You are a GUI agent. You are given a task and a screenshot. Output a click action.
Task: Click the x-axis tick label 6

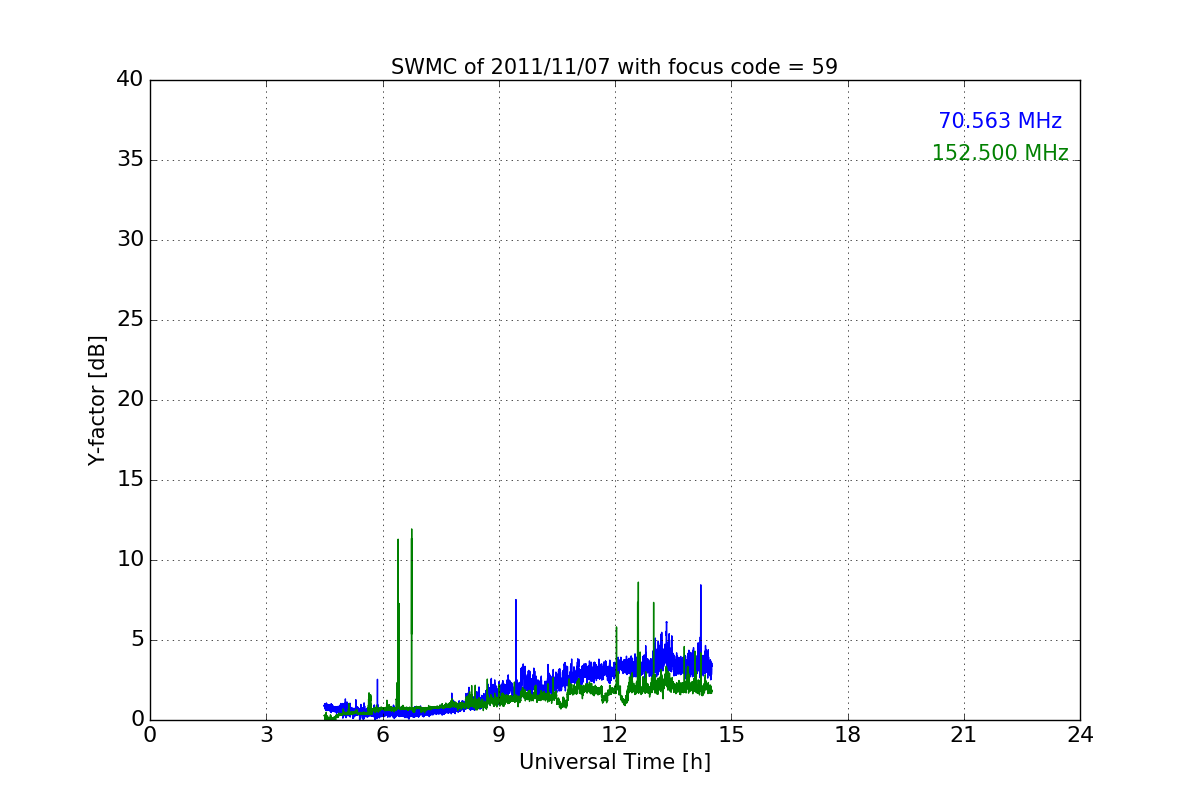(x=382, y=735)
